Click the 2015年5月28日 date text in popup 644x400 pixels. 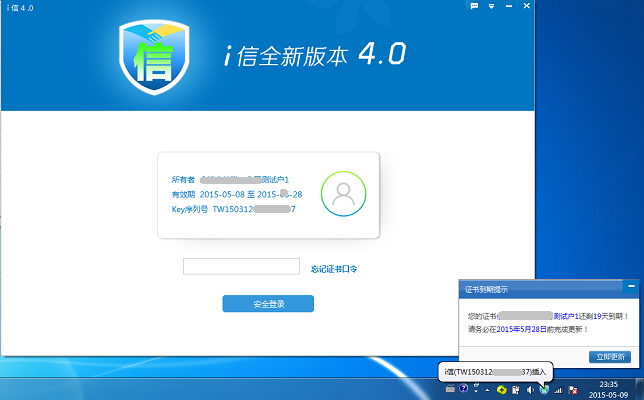[x=522, y=329]
